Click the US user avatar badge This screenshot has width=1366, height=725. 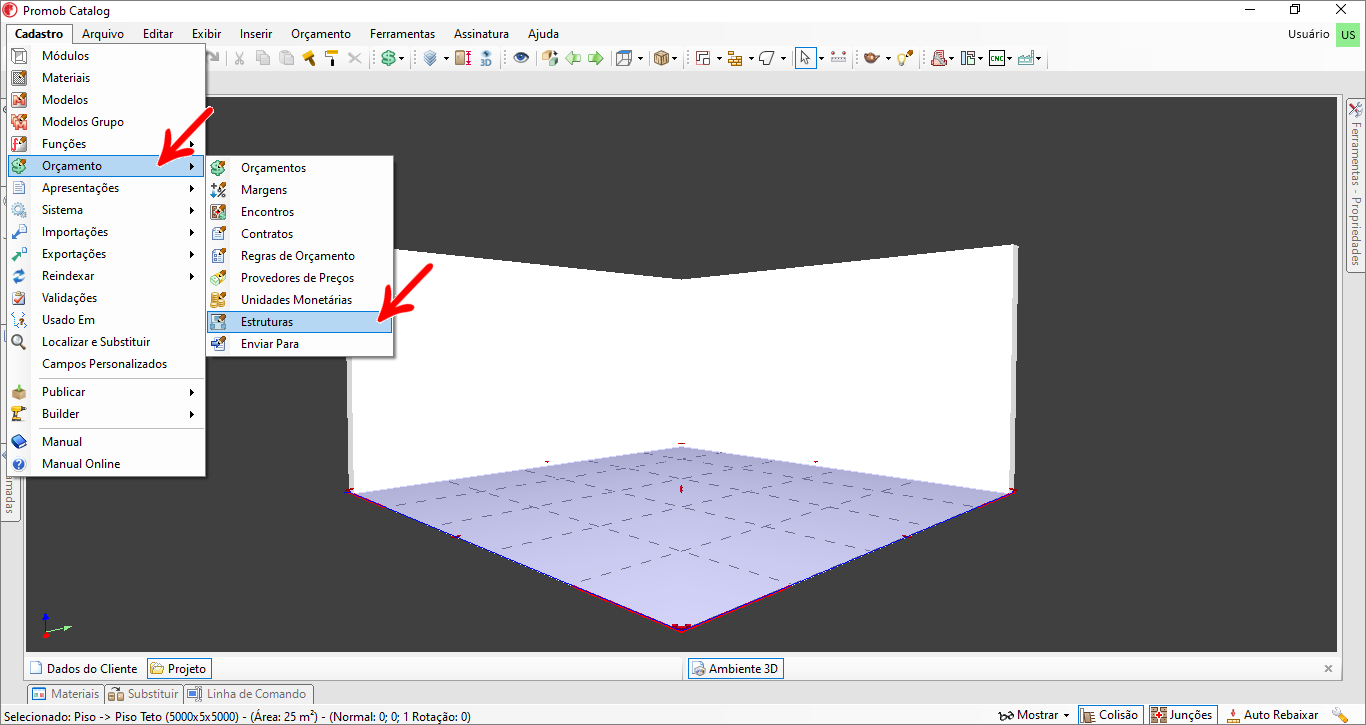1348,34
